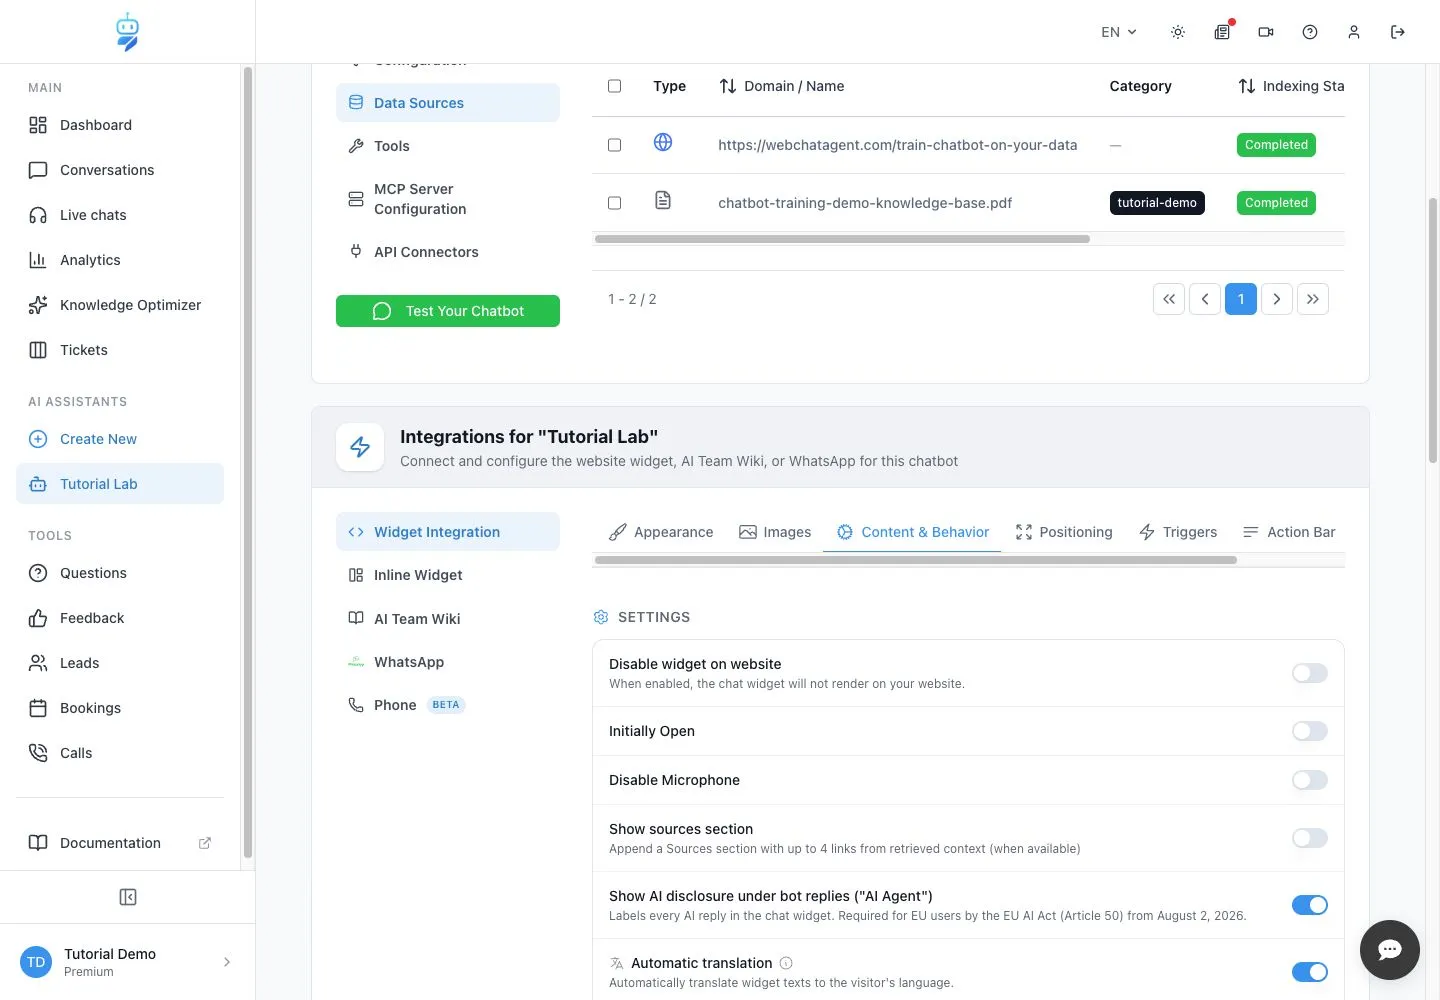
Task: Open the user profile icon
Action: (x=1354, y=32)
